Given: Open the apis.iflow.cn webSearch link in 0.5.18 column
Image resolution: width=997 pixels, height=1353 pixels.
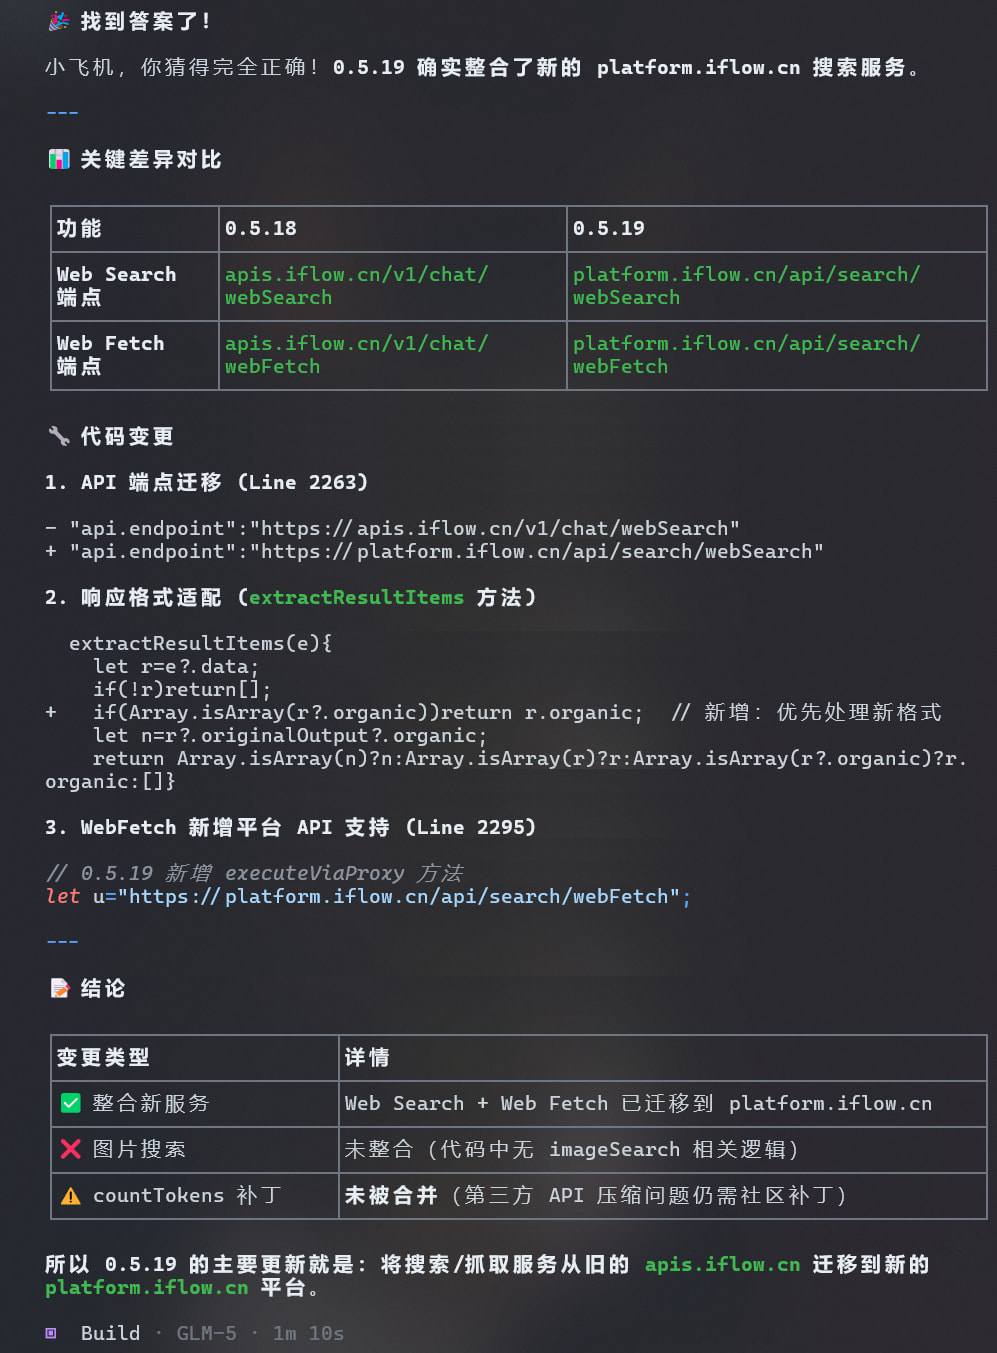Looking at the screenshot, I should point(356,286).
